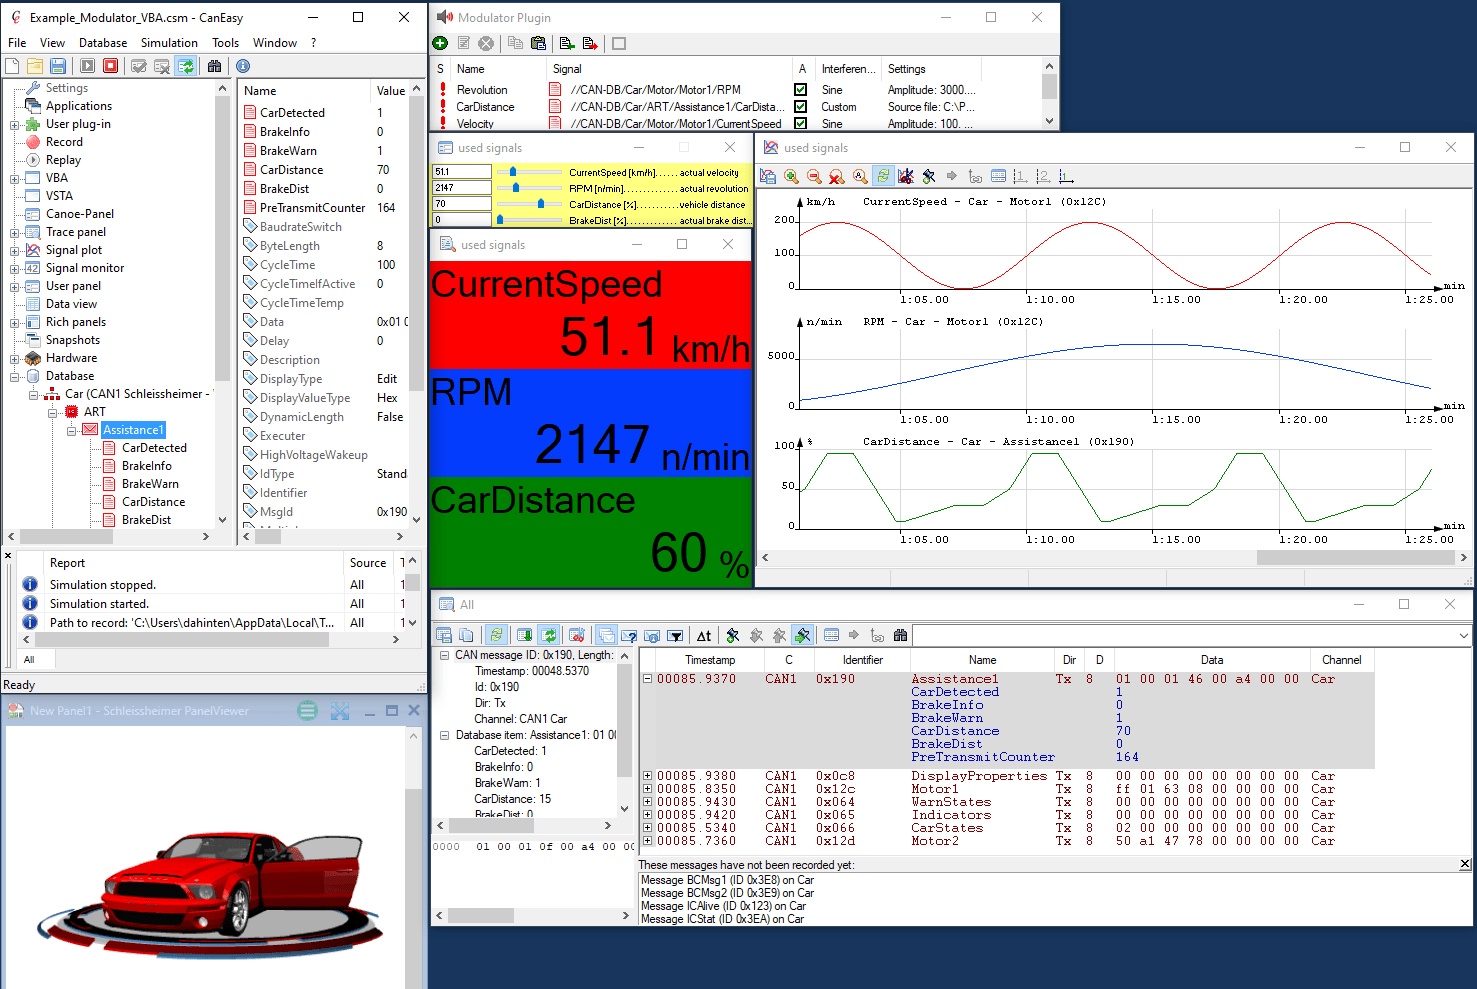Open the Database menu

103,43
